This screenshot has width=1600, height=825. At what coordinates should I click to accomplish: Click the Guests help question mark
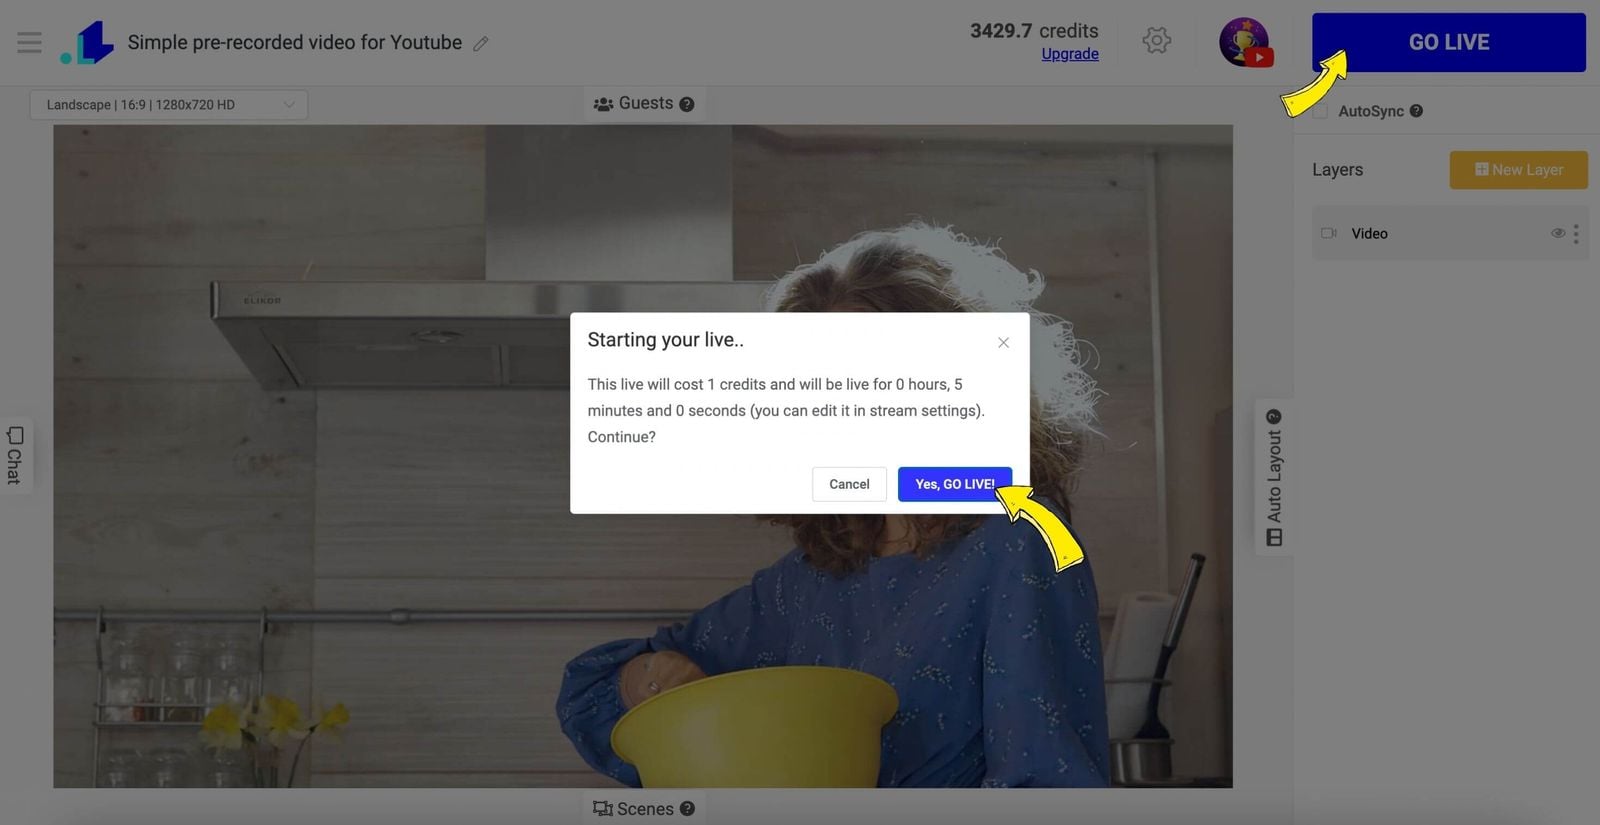[687, 104]
